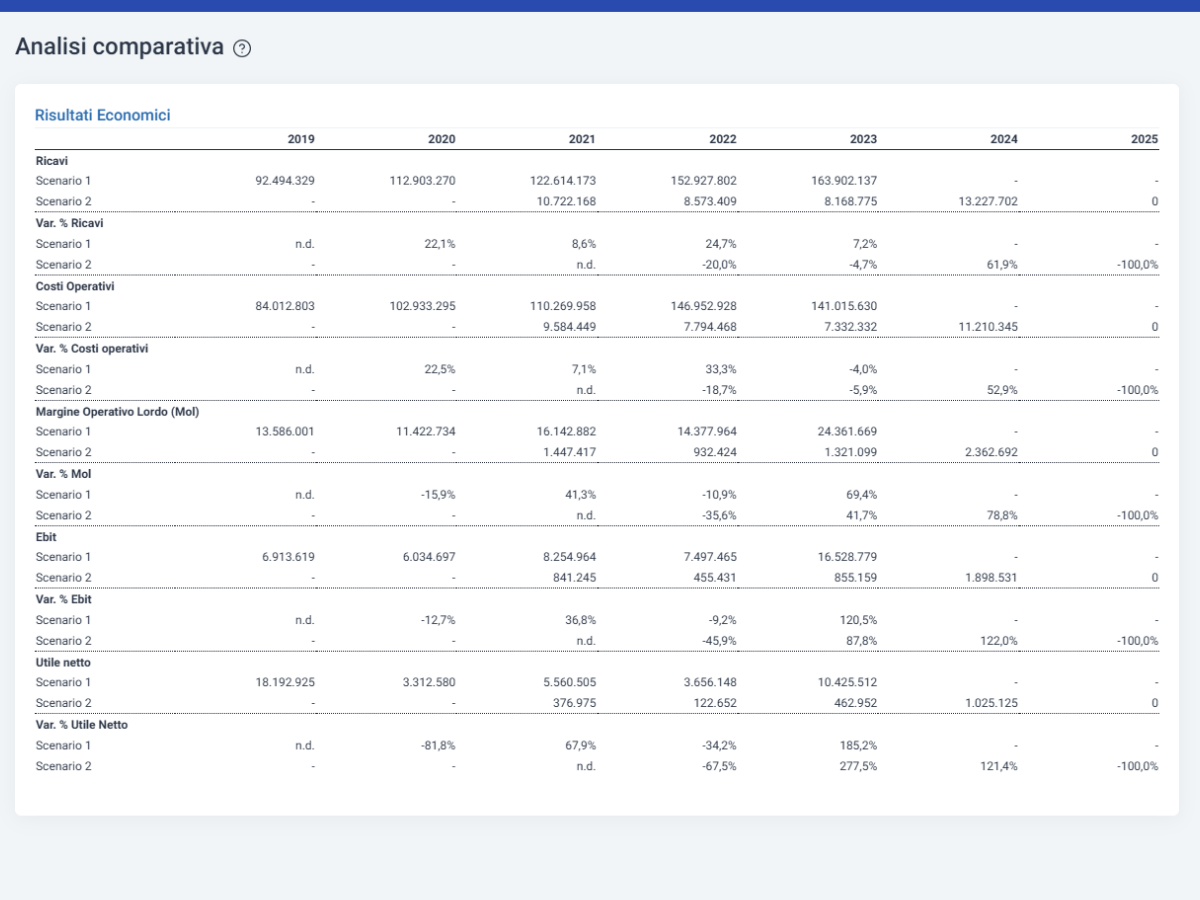
Task: Select the 69,4% Mol change cell
Action: [x=862, y=495]
